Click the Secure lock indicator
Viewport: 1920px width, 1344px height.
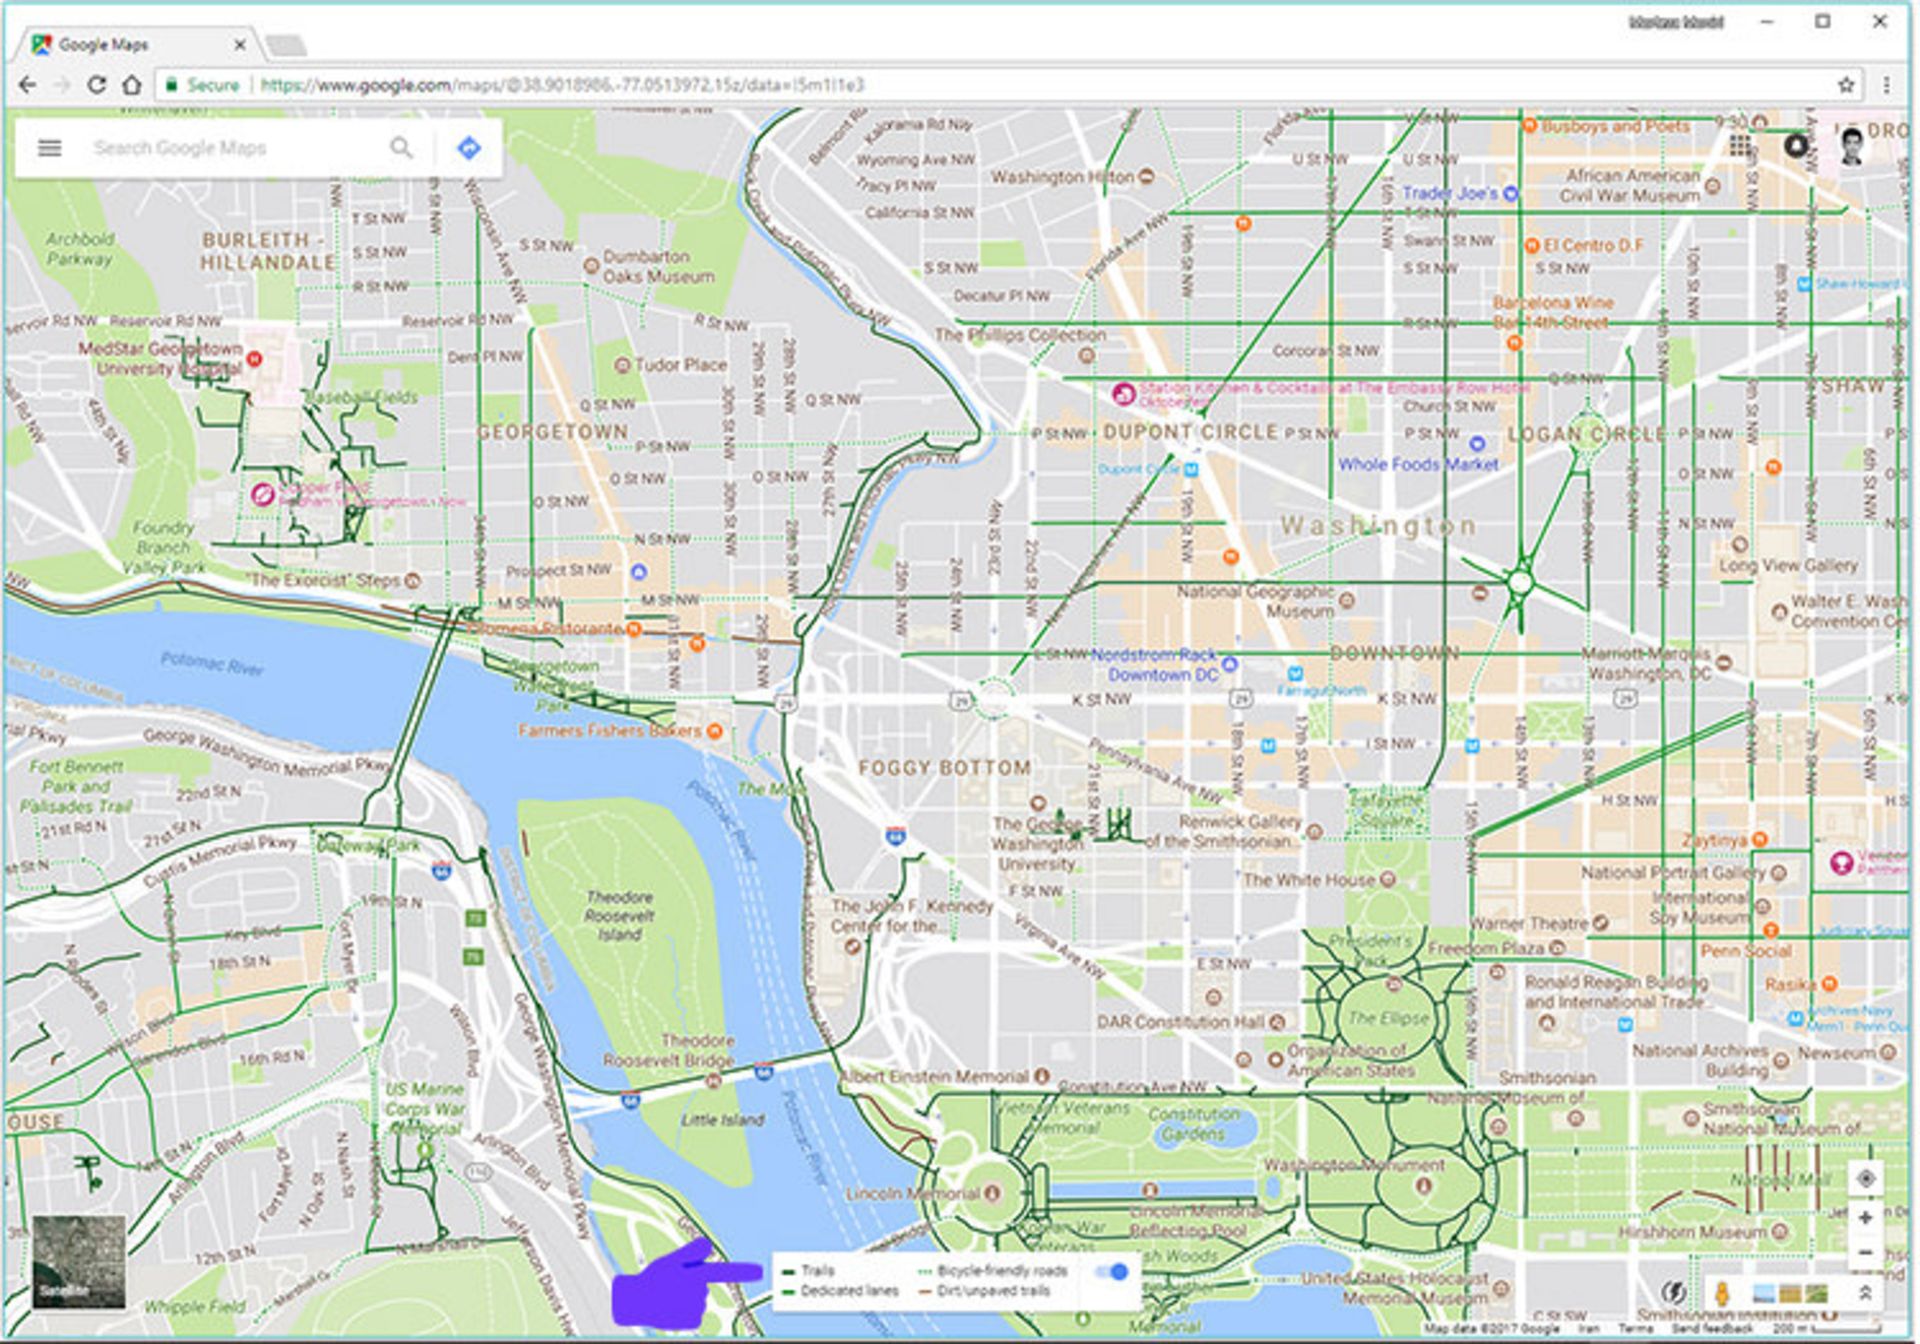click(x=203, y=85)
